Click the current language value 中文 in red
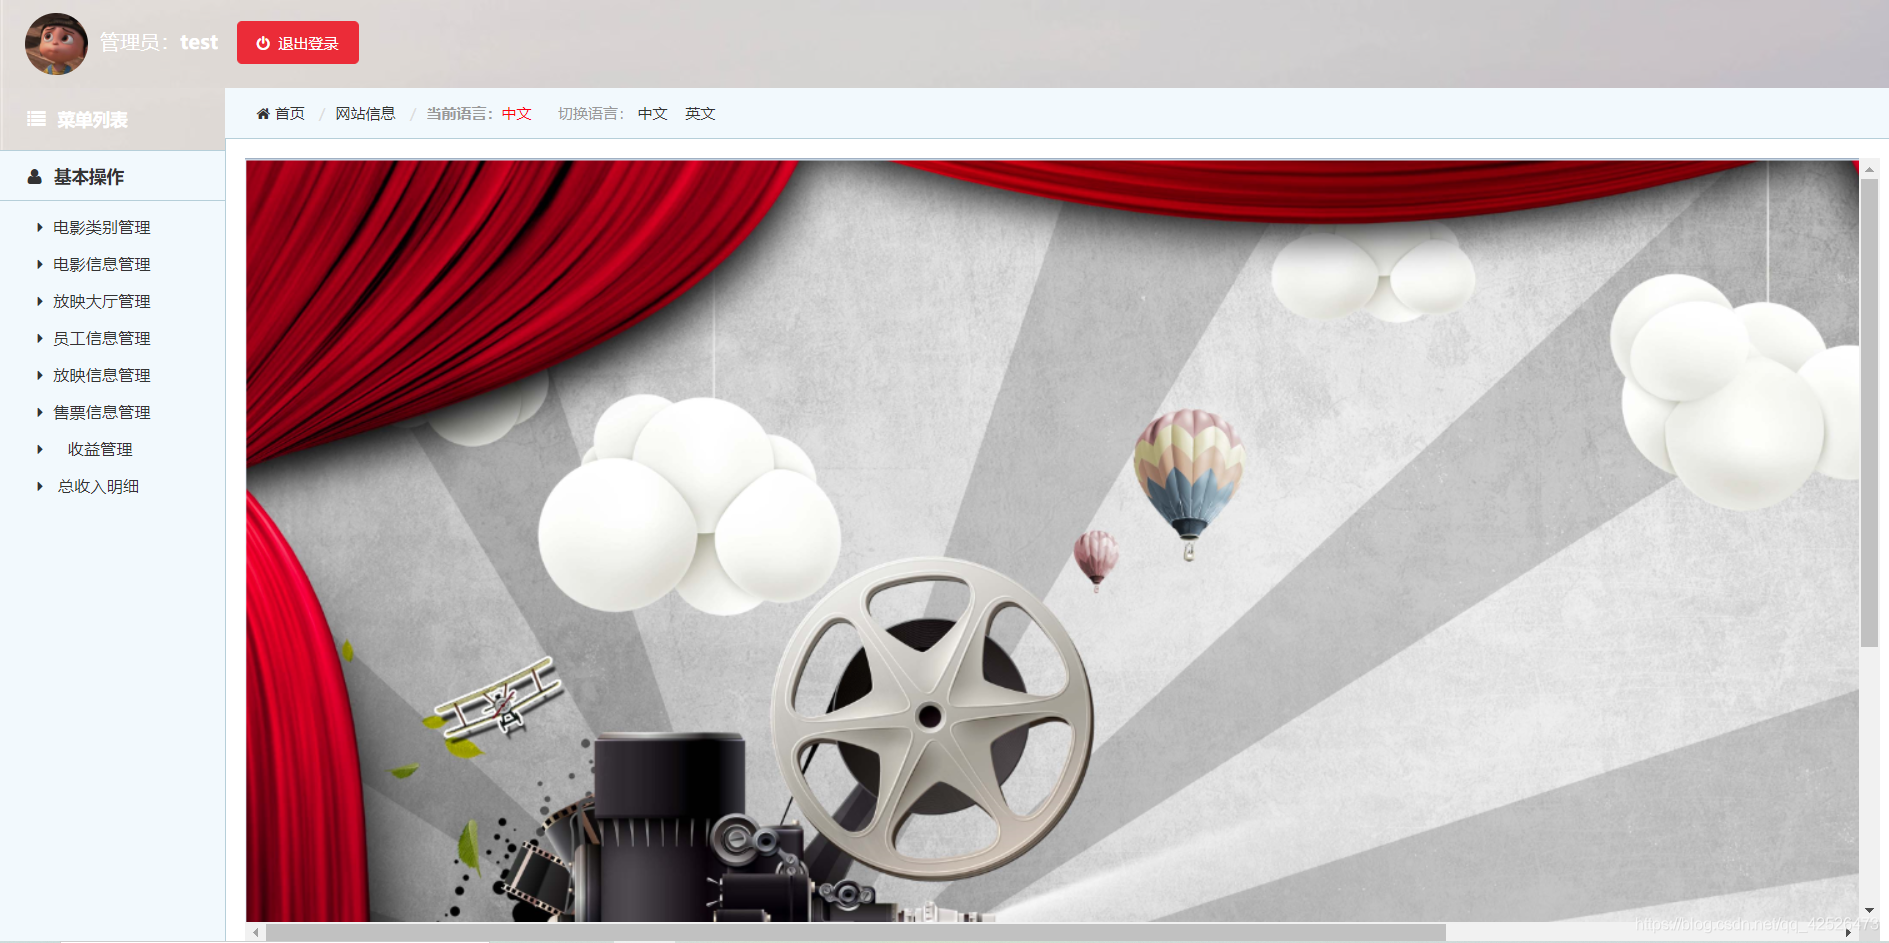This screenshot has width=1889, height=943. (517, 114)
